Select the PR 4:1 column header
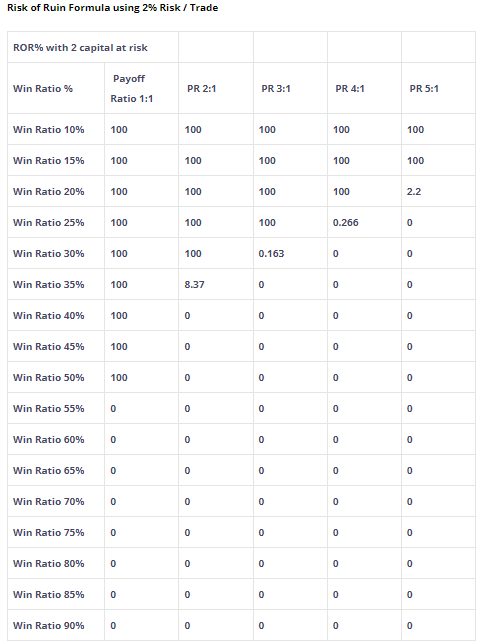Image resolution: width=480 pixels, height=643 pixels. pyautogui.click(x=364, y=89)
